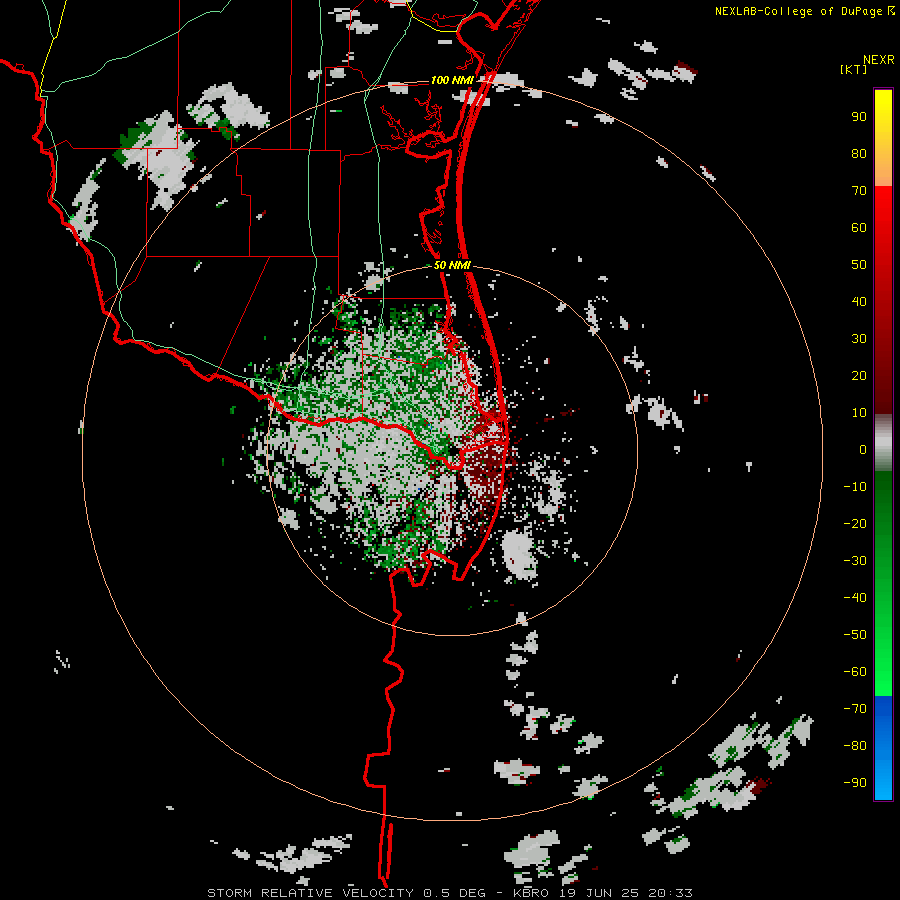
Task: Pick the gray zero-velocity band of the scale
Action: point(883,443)
